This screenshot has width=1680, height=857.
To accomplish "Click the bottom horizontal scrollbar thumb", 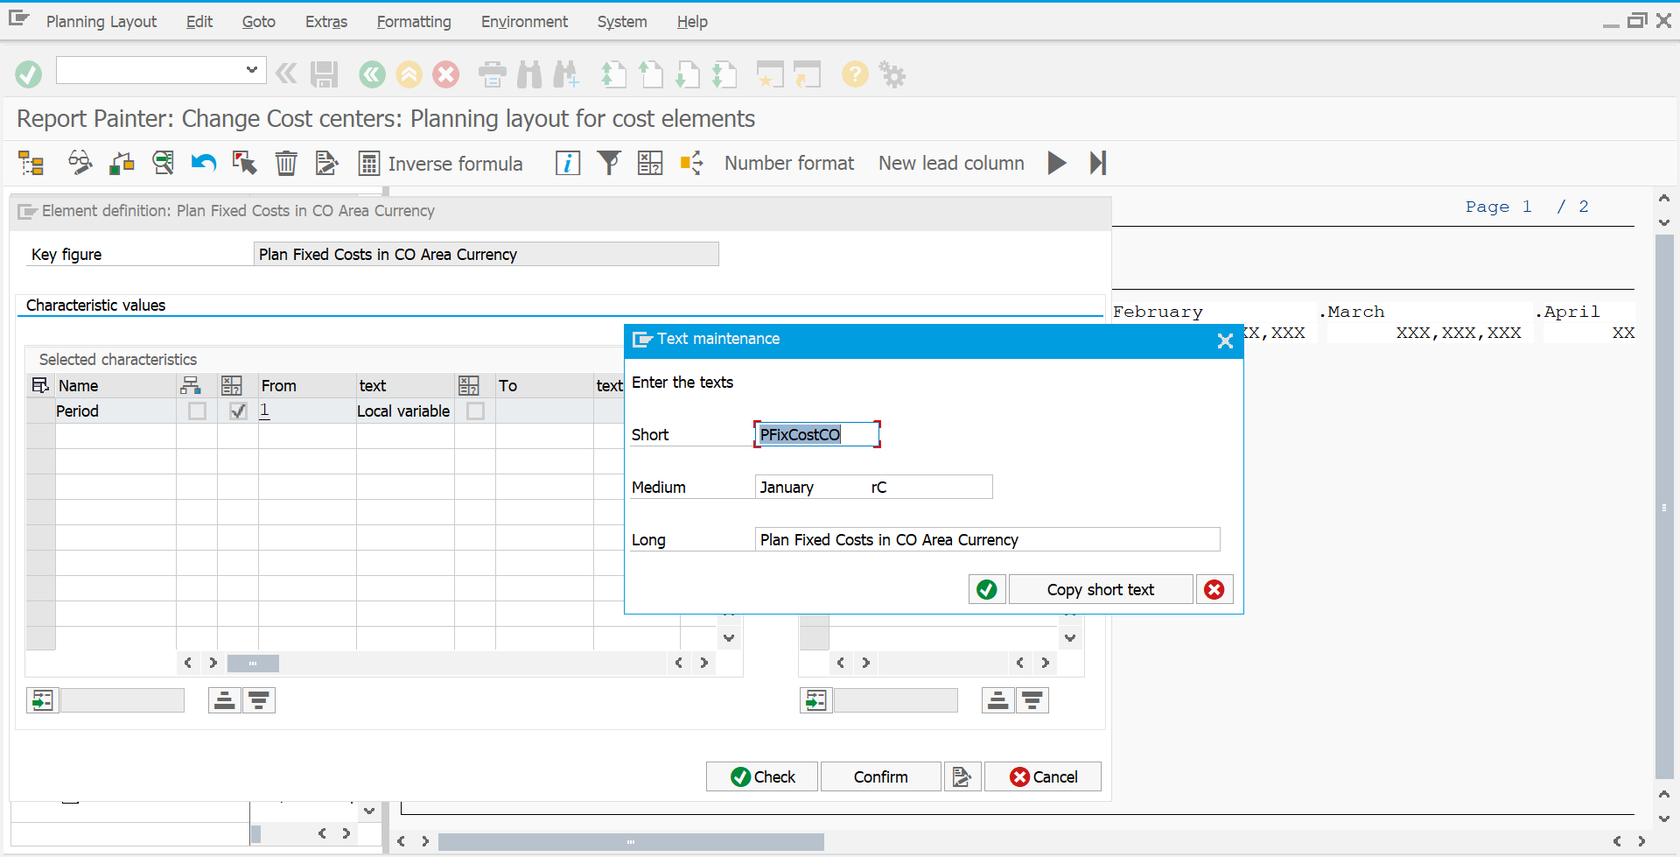I will [631, 842].
